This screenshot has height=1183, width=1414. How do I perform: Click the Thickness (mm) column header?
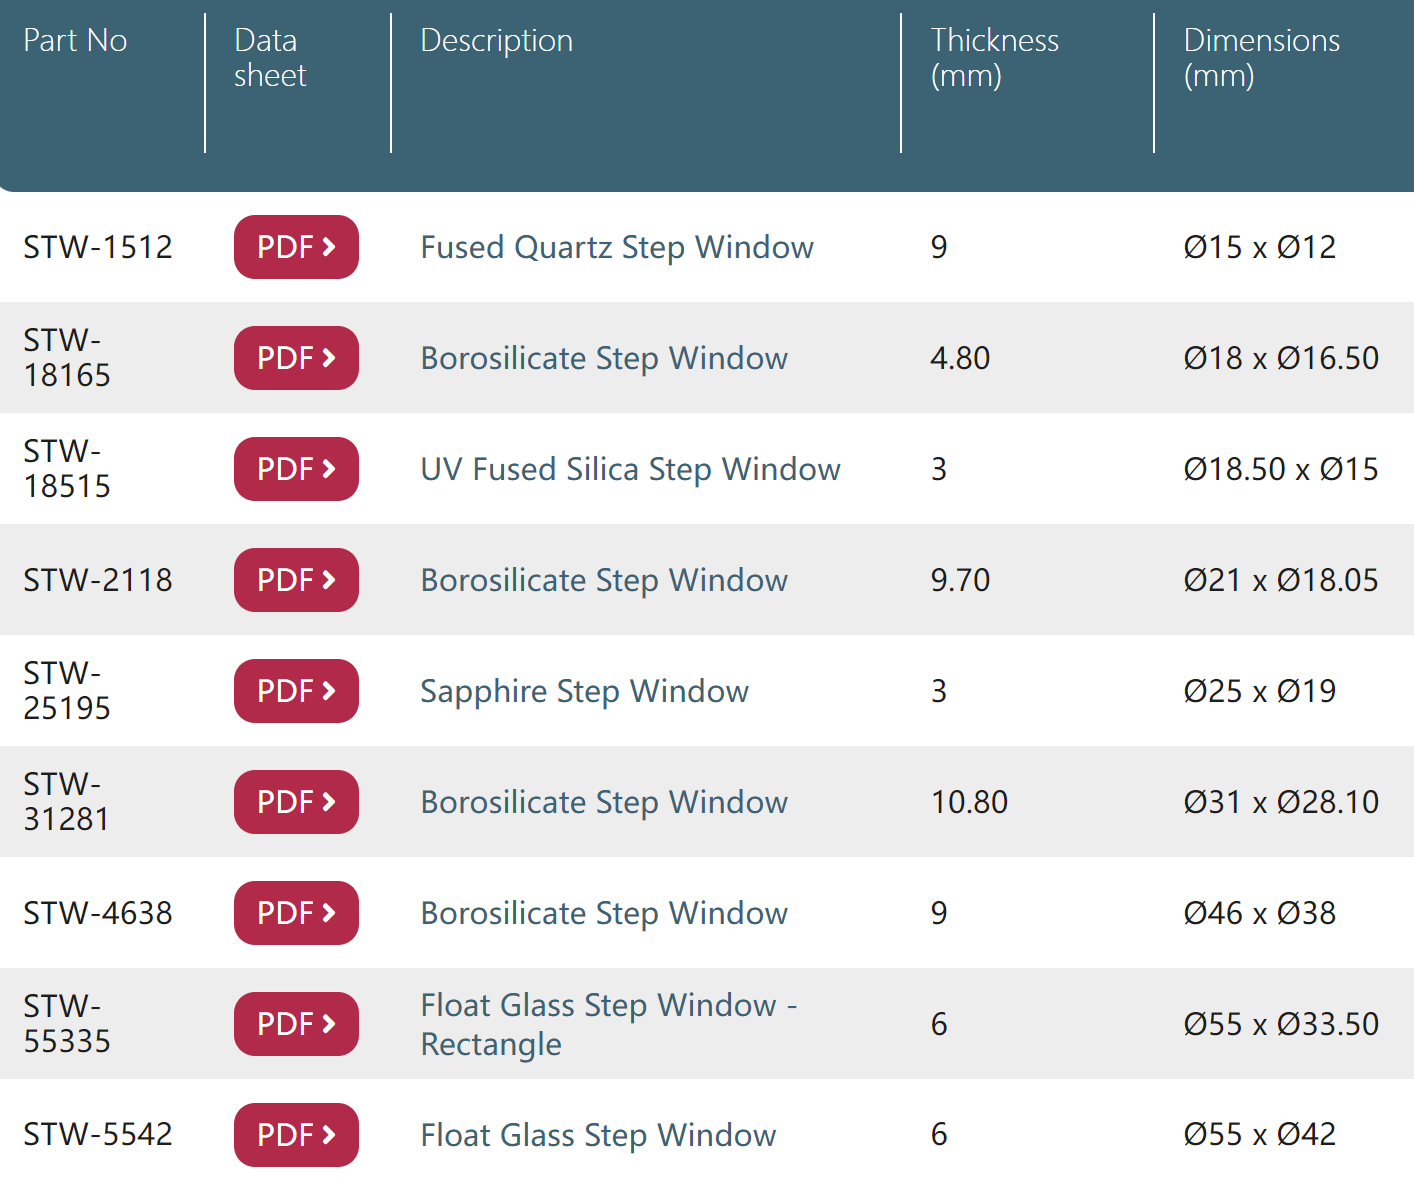coord(994,58)
